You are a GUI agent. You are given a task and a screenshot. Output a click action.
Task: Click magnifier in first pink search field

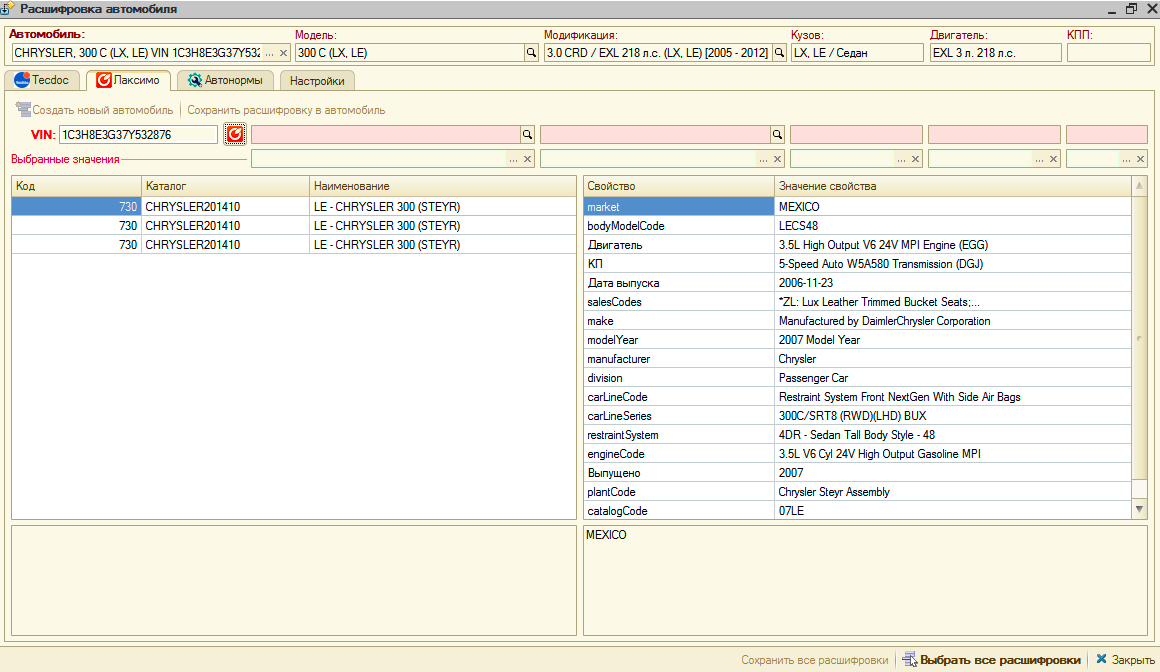coord(527,135)
